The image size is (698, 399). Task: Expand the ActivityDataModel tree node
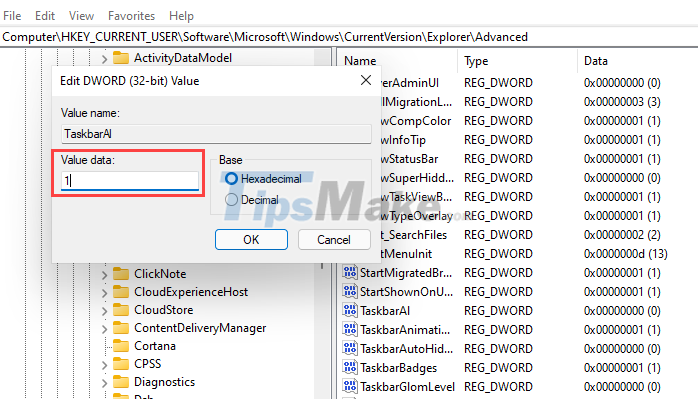coord(104,58)
